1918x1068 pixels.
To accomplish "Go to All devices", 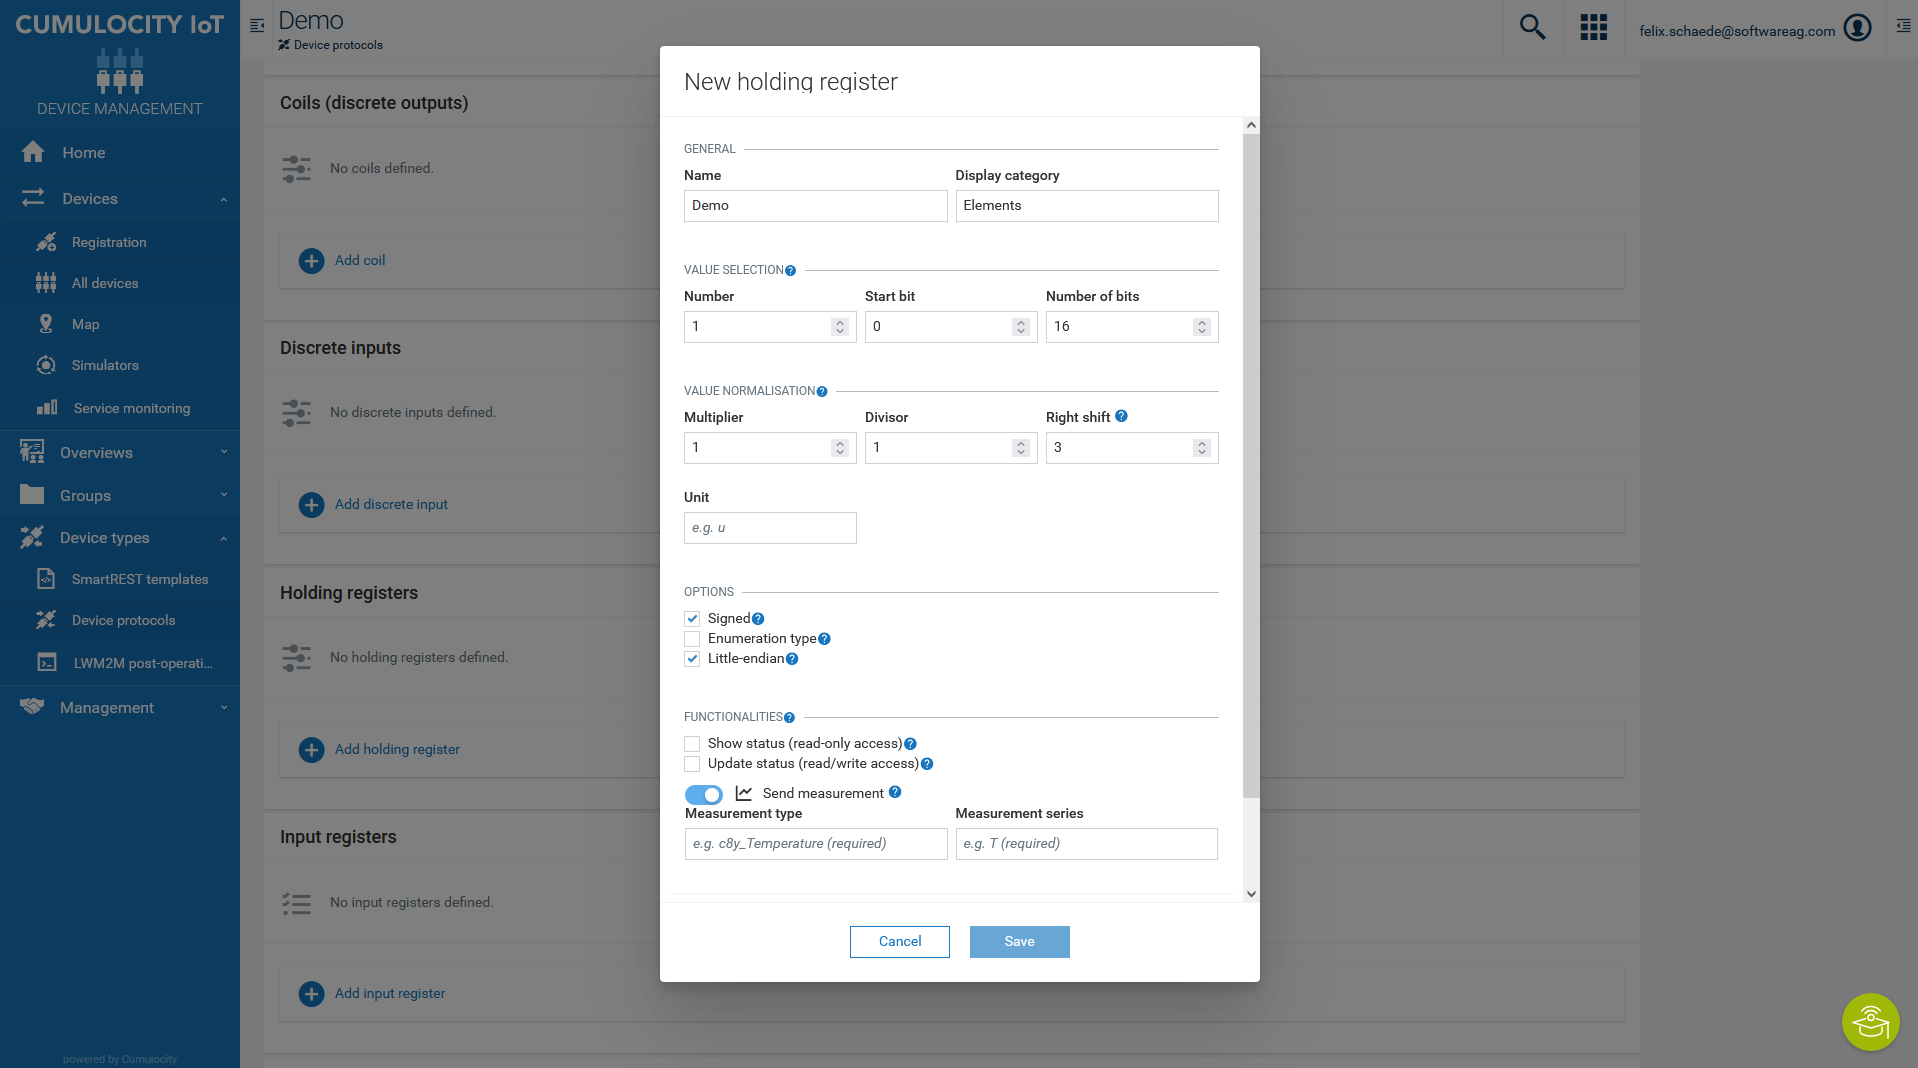I will pos(105,283).
